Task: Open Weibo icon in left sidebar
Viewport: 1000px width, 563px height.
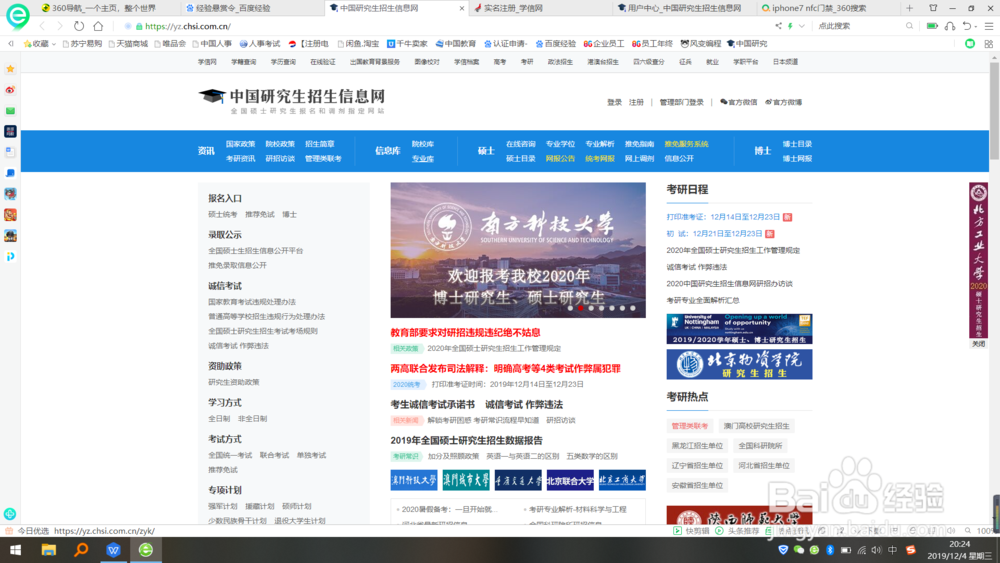Action: pyautogui.click(x=10, y=90)
